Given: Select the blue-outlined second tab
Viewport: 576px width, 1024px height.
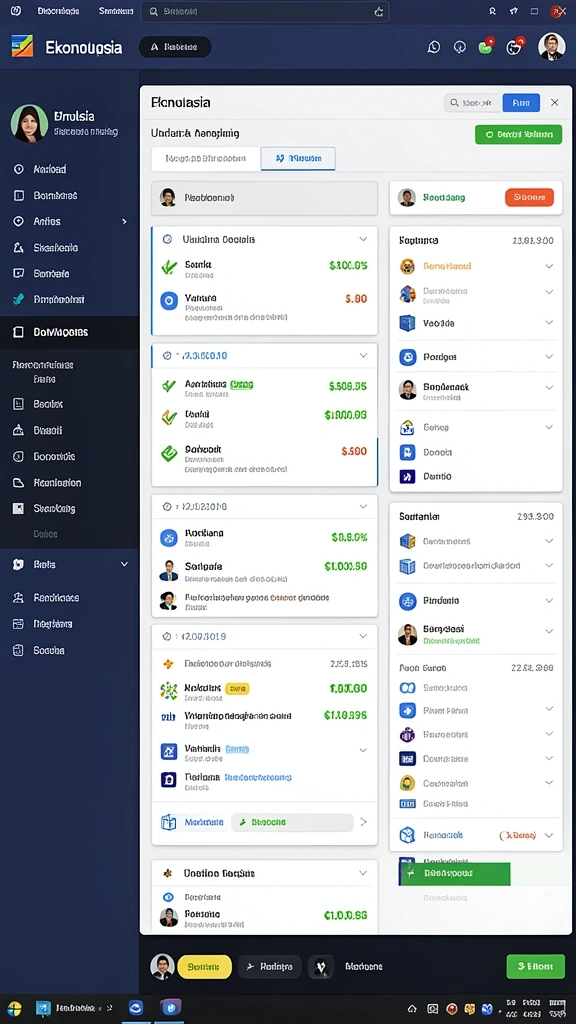Looking at the screenshot, I should pos(298,159).
